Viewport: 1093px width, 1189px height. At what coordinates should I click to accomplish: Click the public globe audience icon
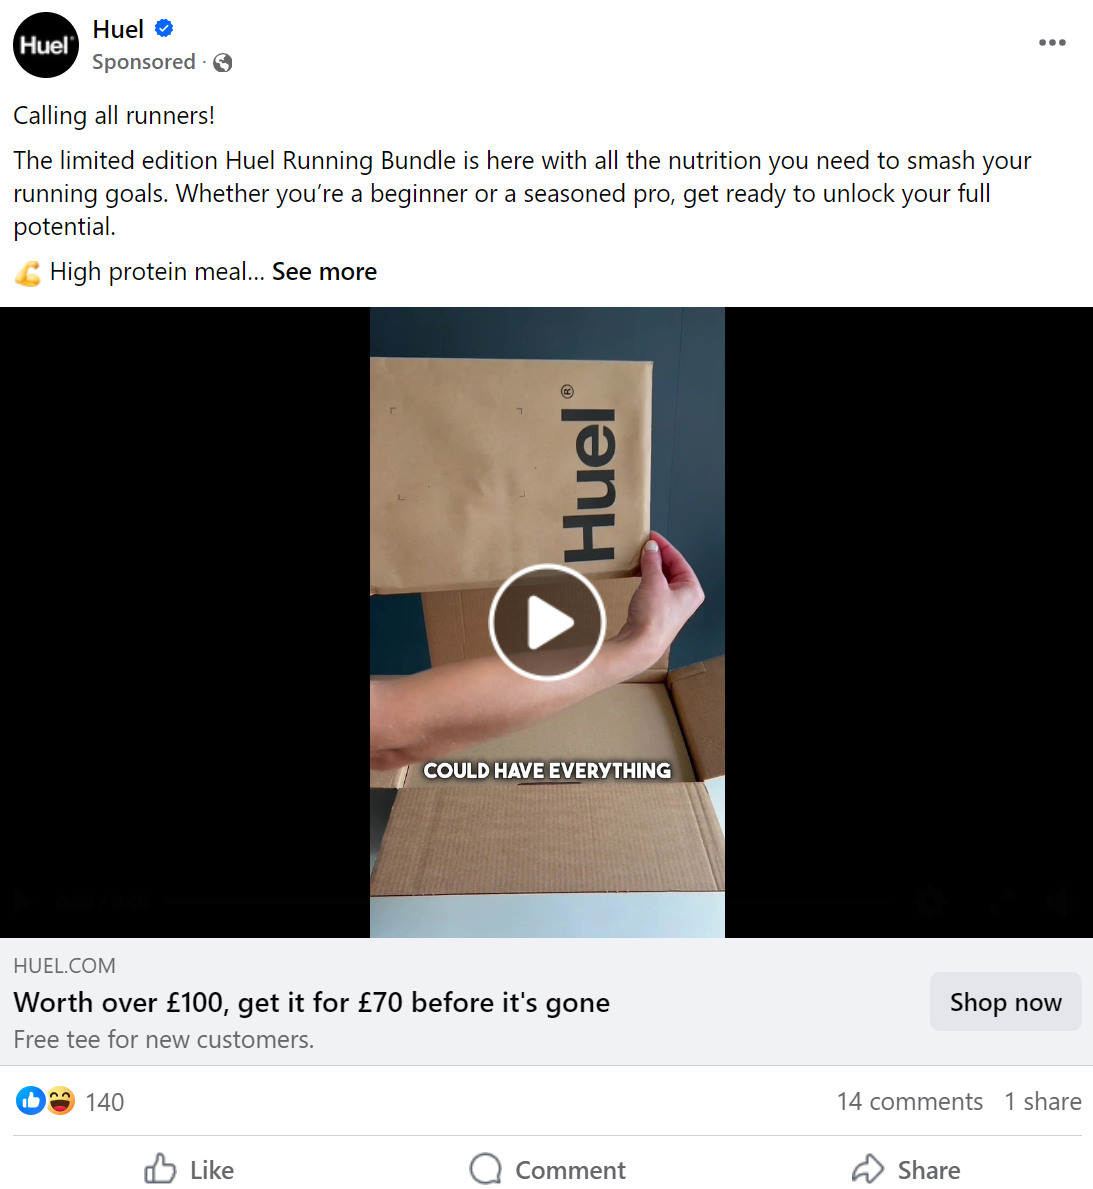pyautogui.click(x=222, y=62)
